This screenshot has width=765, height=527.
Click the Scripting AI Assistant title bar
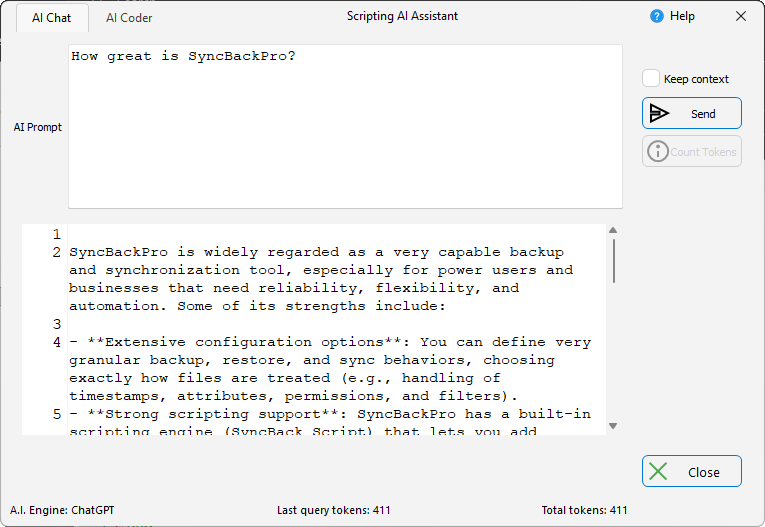point(402,16)
